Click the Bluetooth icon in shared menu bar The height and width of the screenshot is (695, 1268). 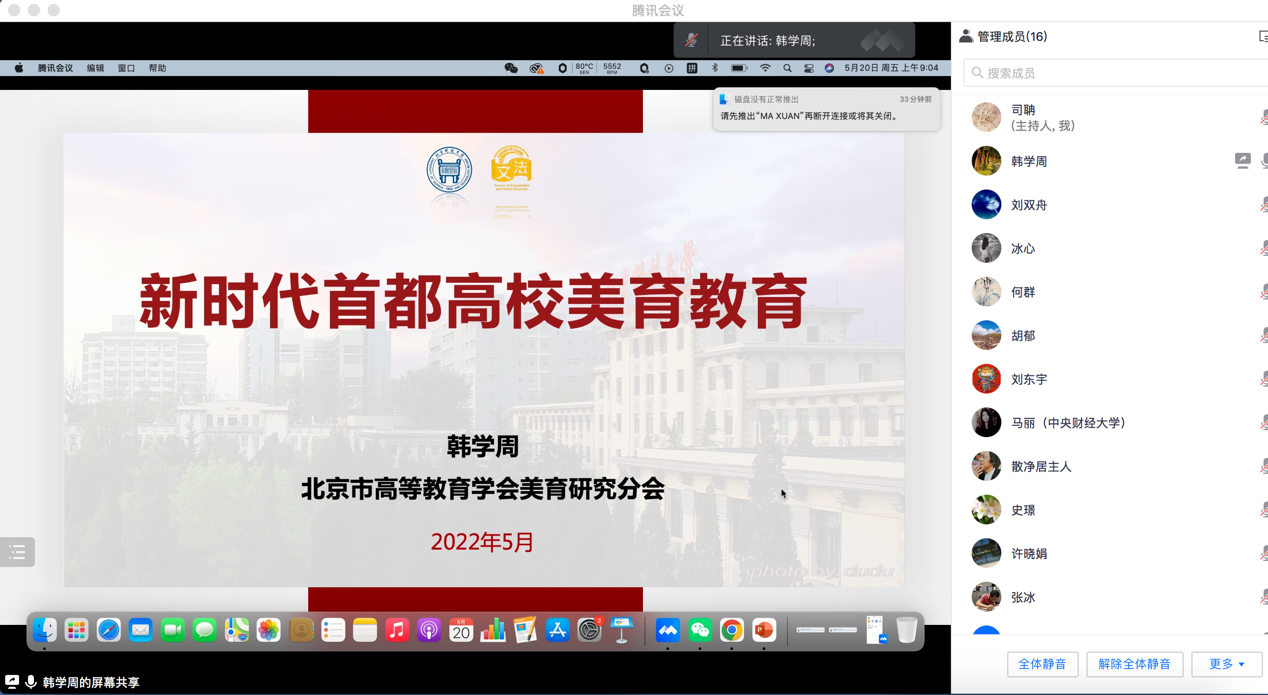click(714, 68)
